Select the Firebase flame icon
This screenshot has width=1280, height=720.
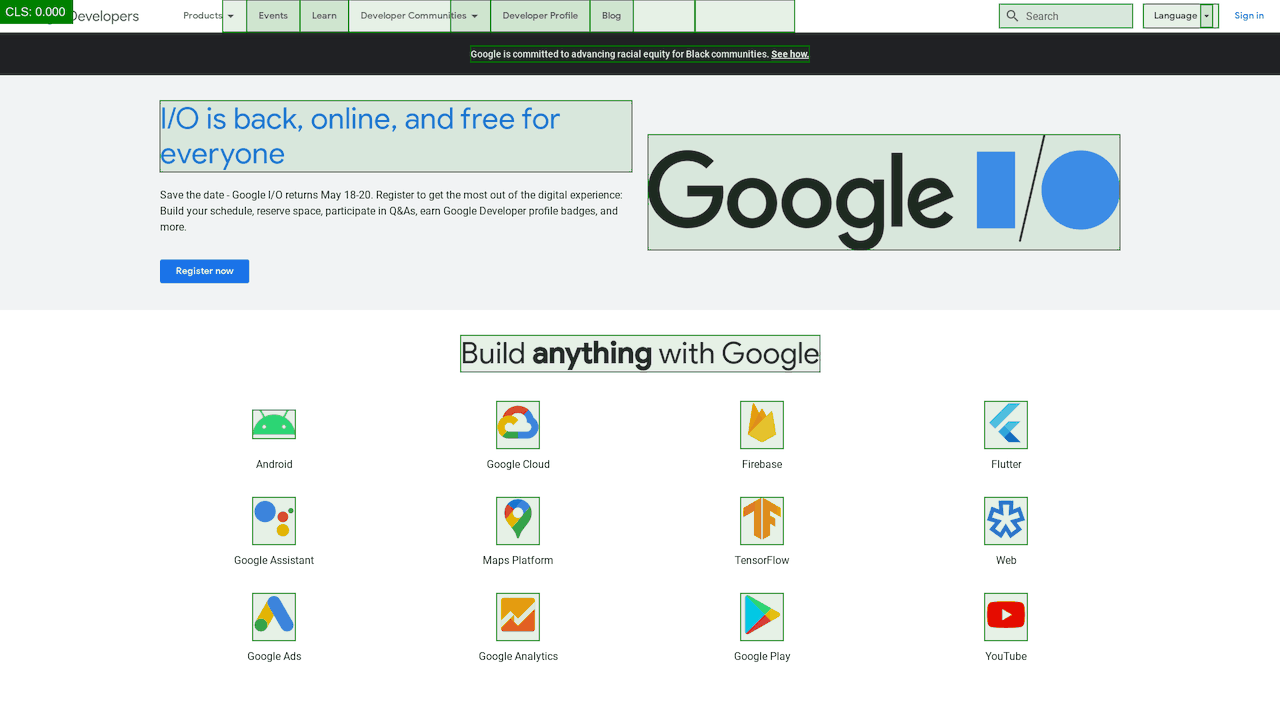click(x=761, y=424)
